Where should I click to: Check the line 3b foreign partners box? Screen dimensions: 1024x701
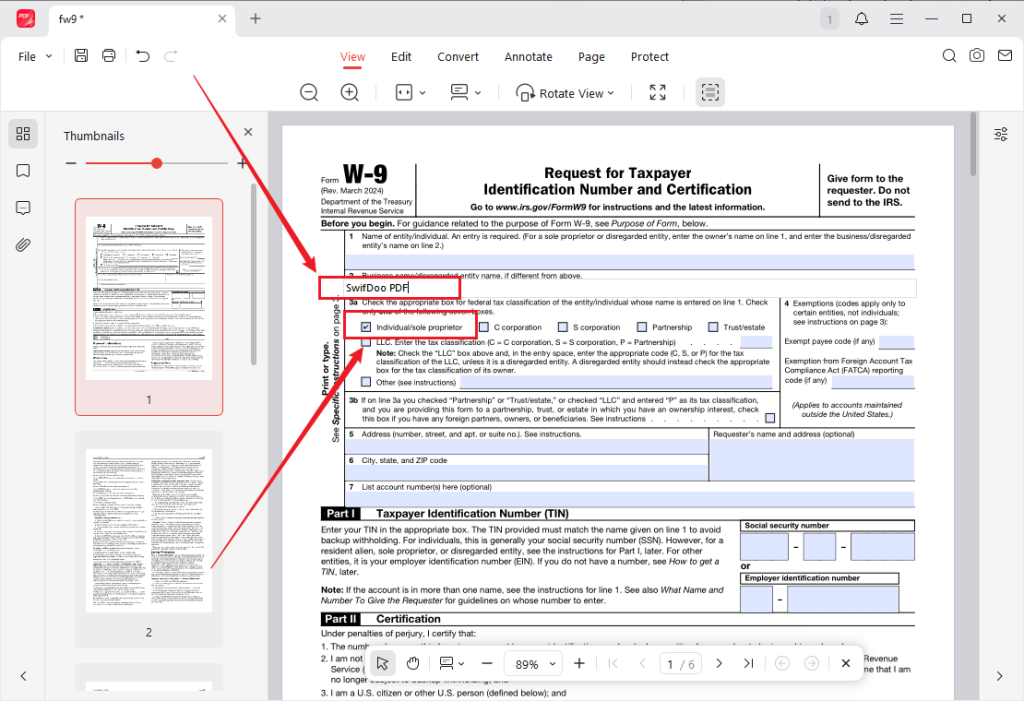pos(770,418)
